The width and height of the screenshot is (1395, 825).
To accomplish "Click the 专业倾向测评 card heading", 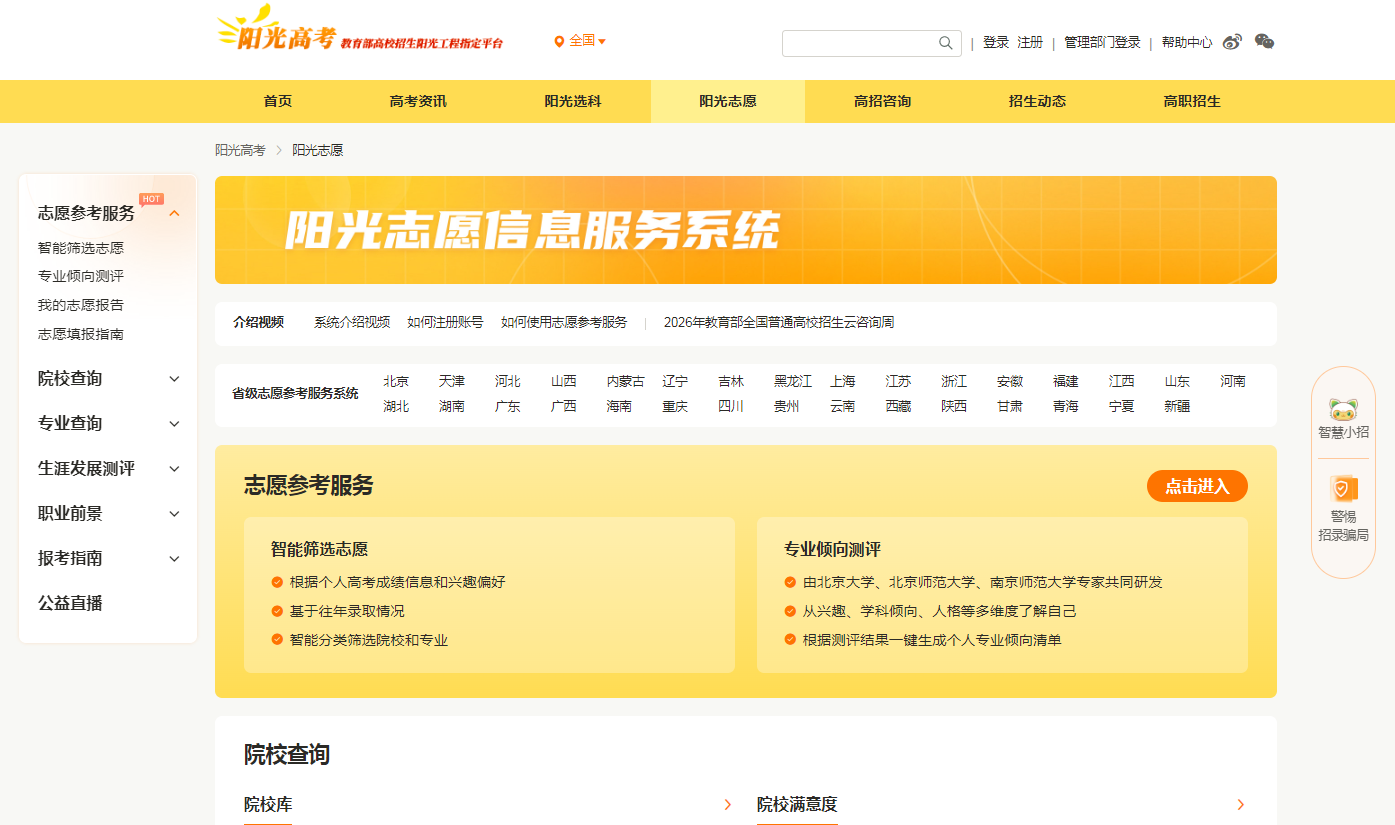I will 832,549.
